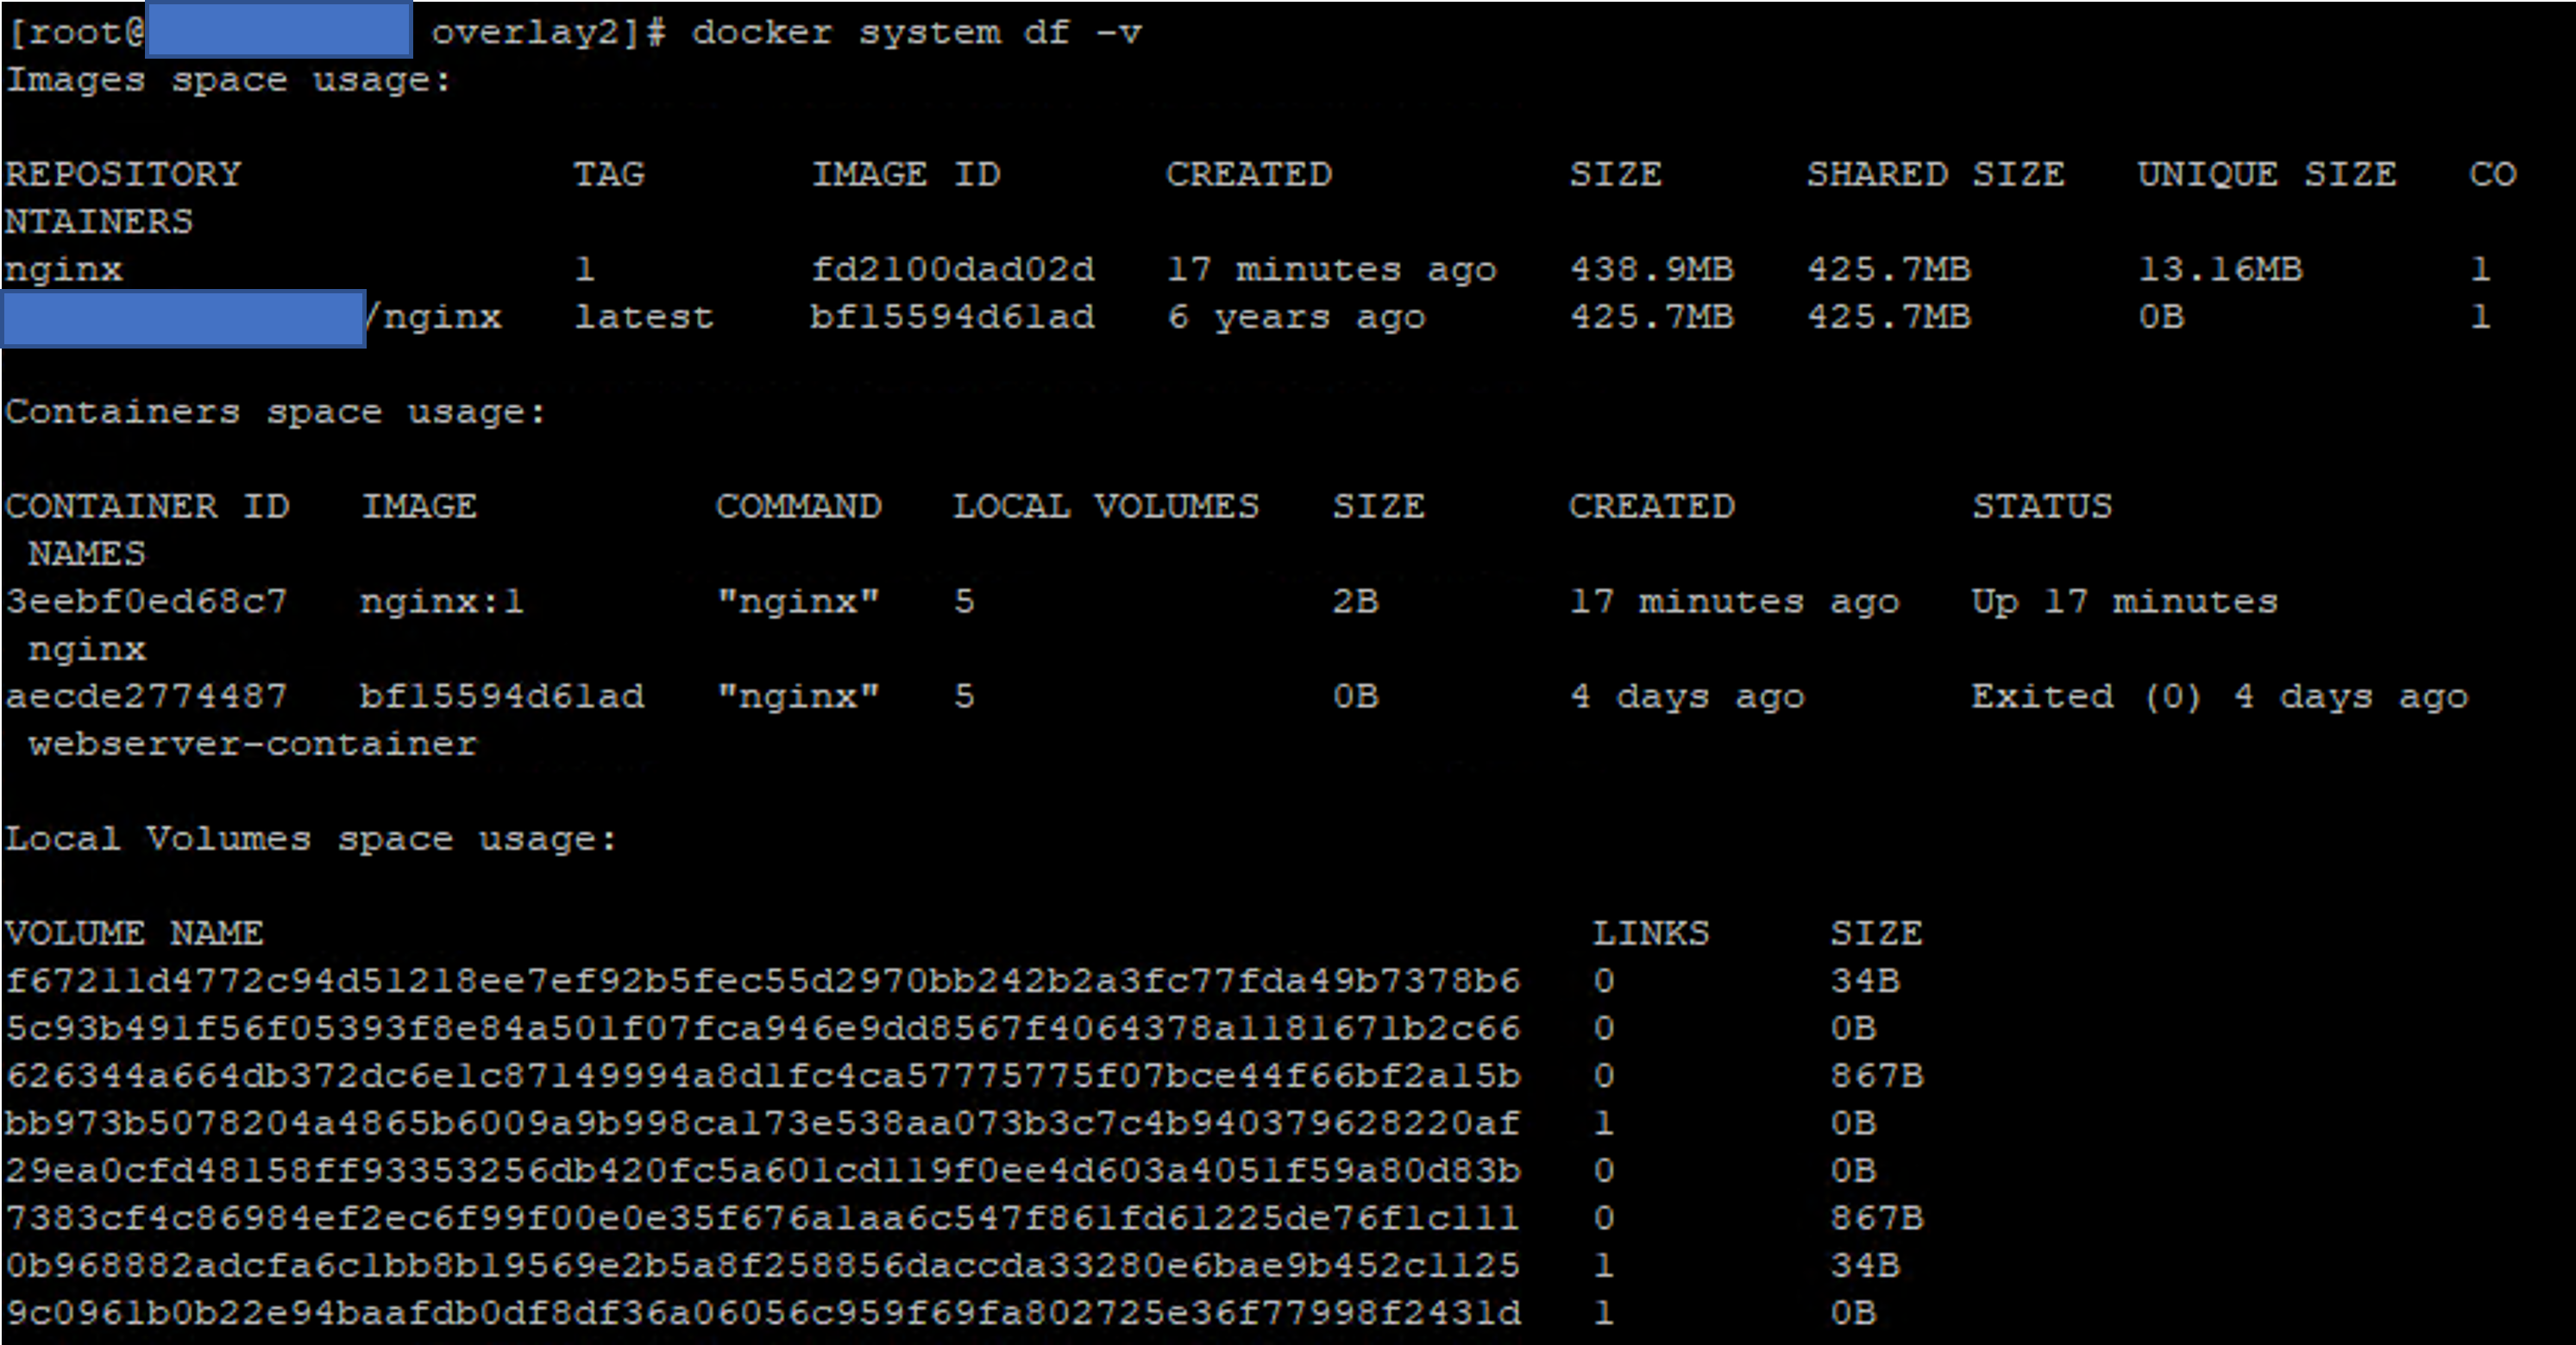Click the volume name starting with 9c0961b0b22e
The width and height of the screenshot is (2576, 1345).
pyautogui.click(x=762, y=1312)
